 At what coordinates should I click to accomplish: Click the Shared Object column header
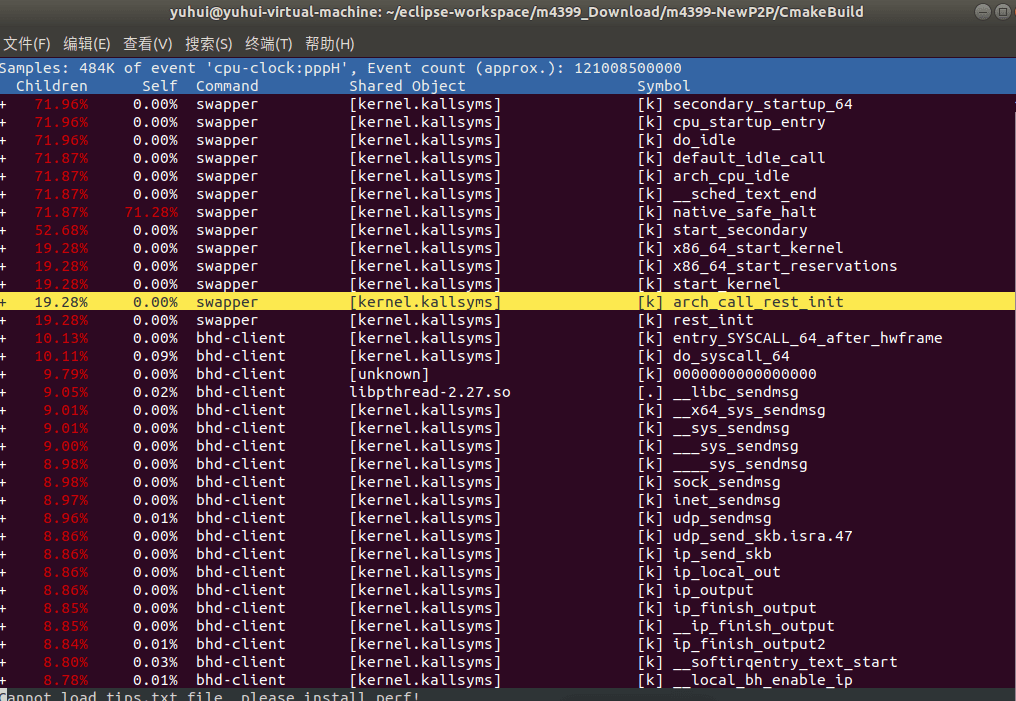click(408, 86)
